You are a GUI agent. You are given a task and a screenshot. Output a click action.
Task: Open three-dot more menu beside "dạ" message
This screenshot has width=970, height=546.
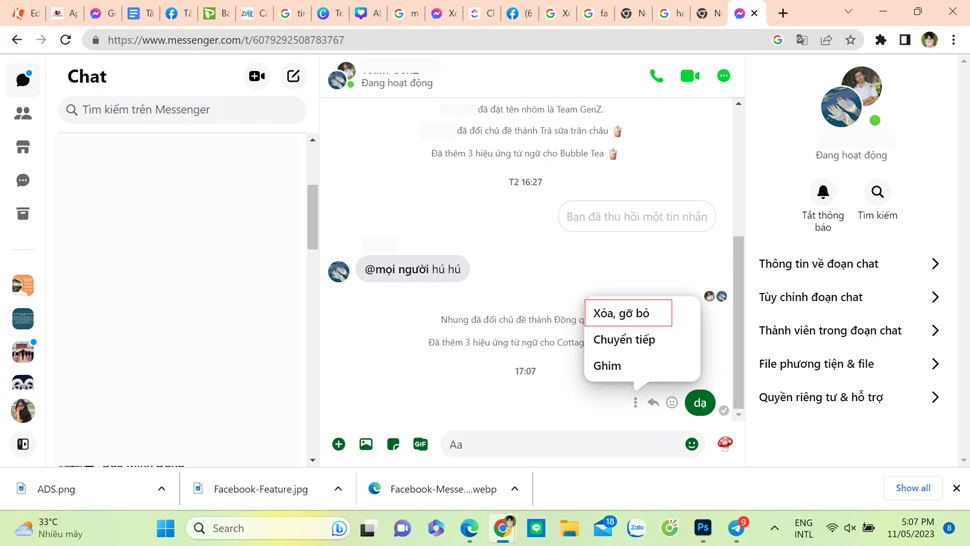pyautogui.click(x=635, y=403)
